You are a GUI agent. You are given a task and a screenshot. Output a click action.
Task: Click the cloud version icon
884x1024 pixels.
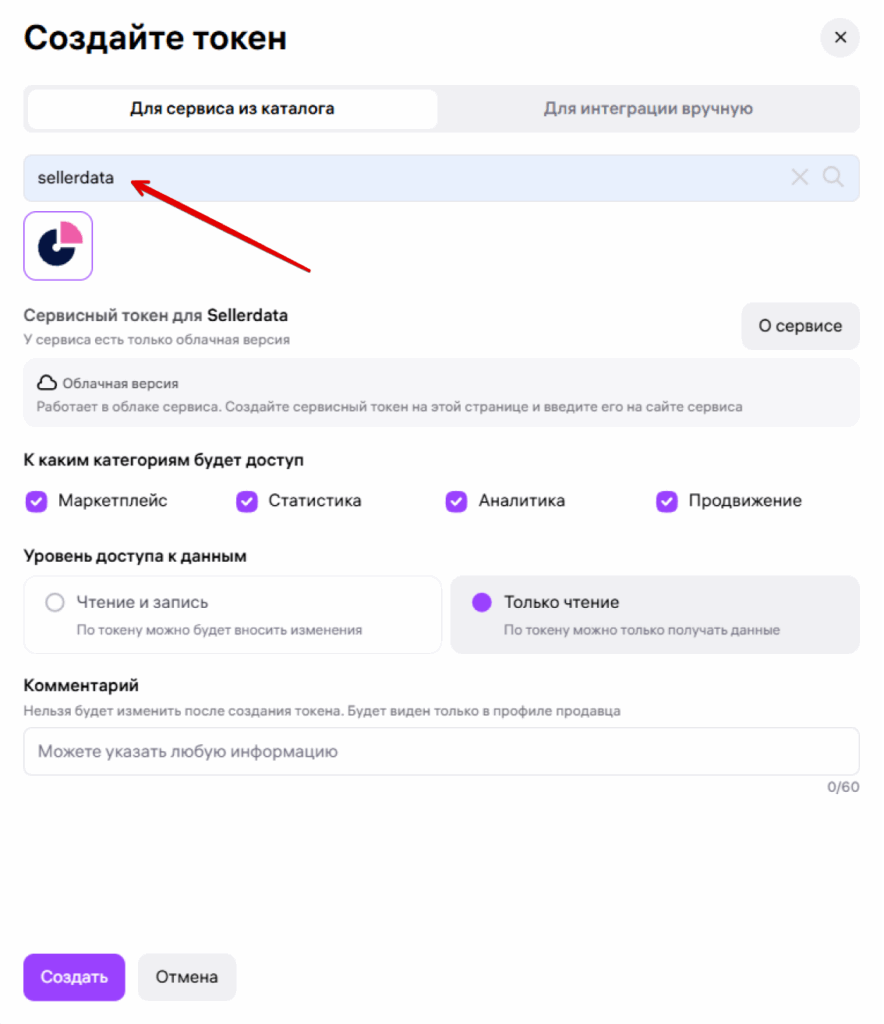46,383
